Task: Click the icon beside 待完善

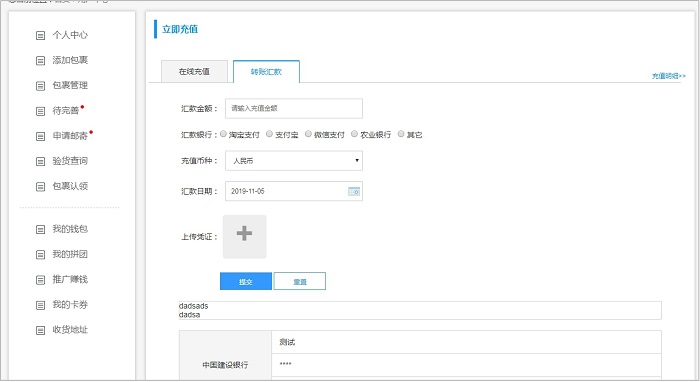Action: click(x=40, y=111)
